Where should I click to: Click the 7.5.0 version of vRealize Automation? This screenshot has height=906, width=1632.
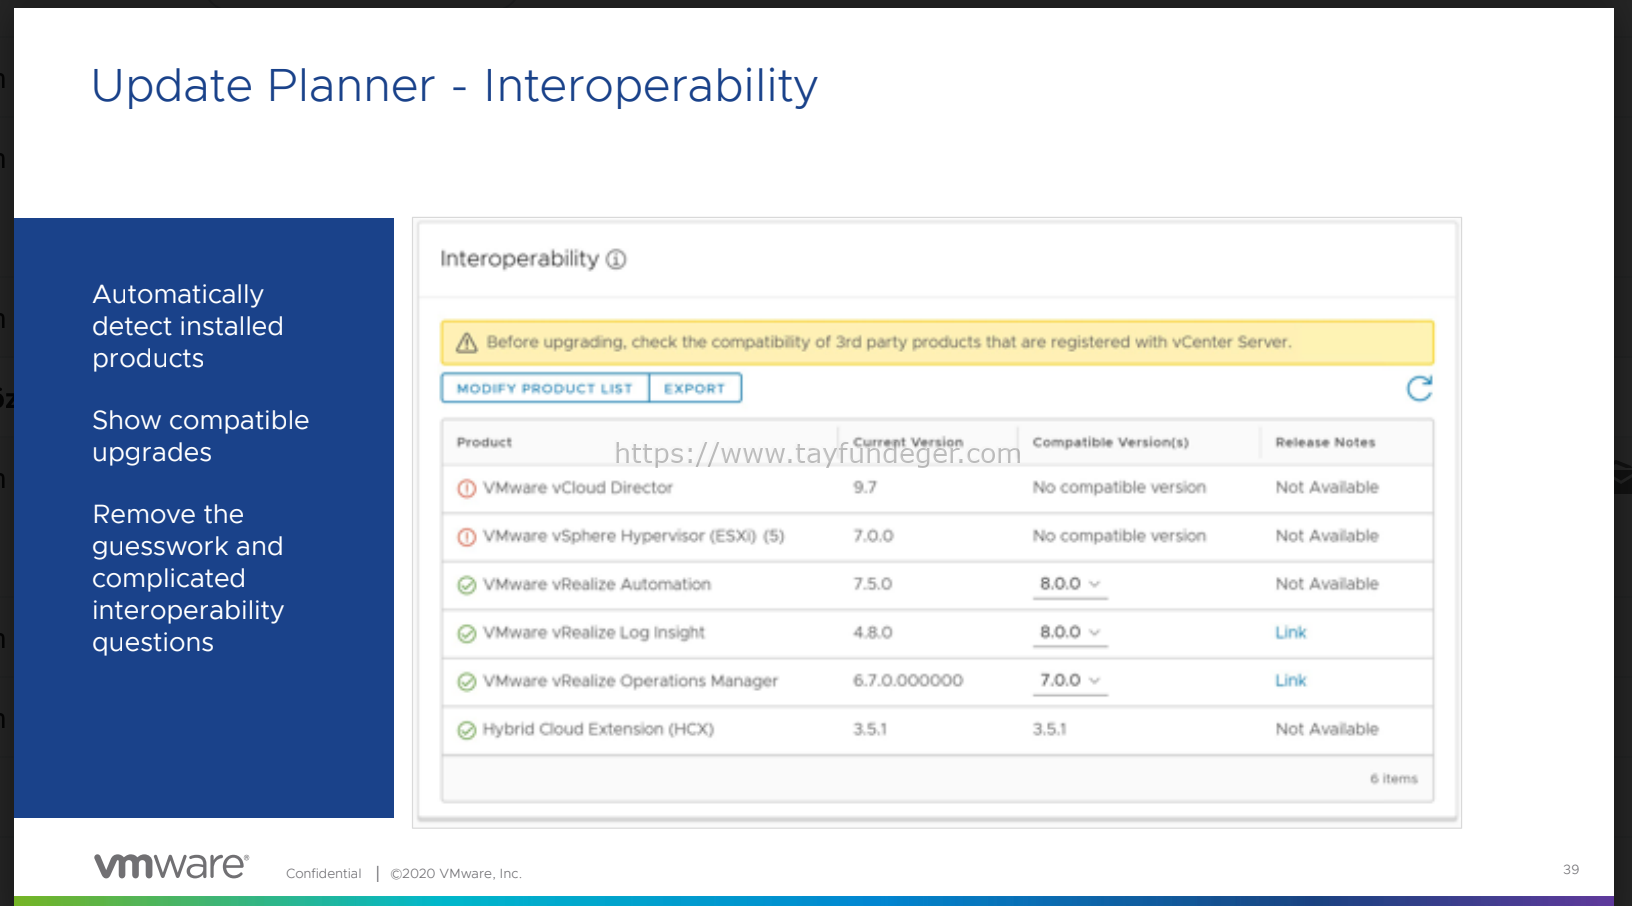coord(872,584)
